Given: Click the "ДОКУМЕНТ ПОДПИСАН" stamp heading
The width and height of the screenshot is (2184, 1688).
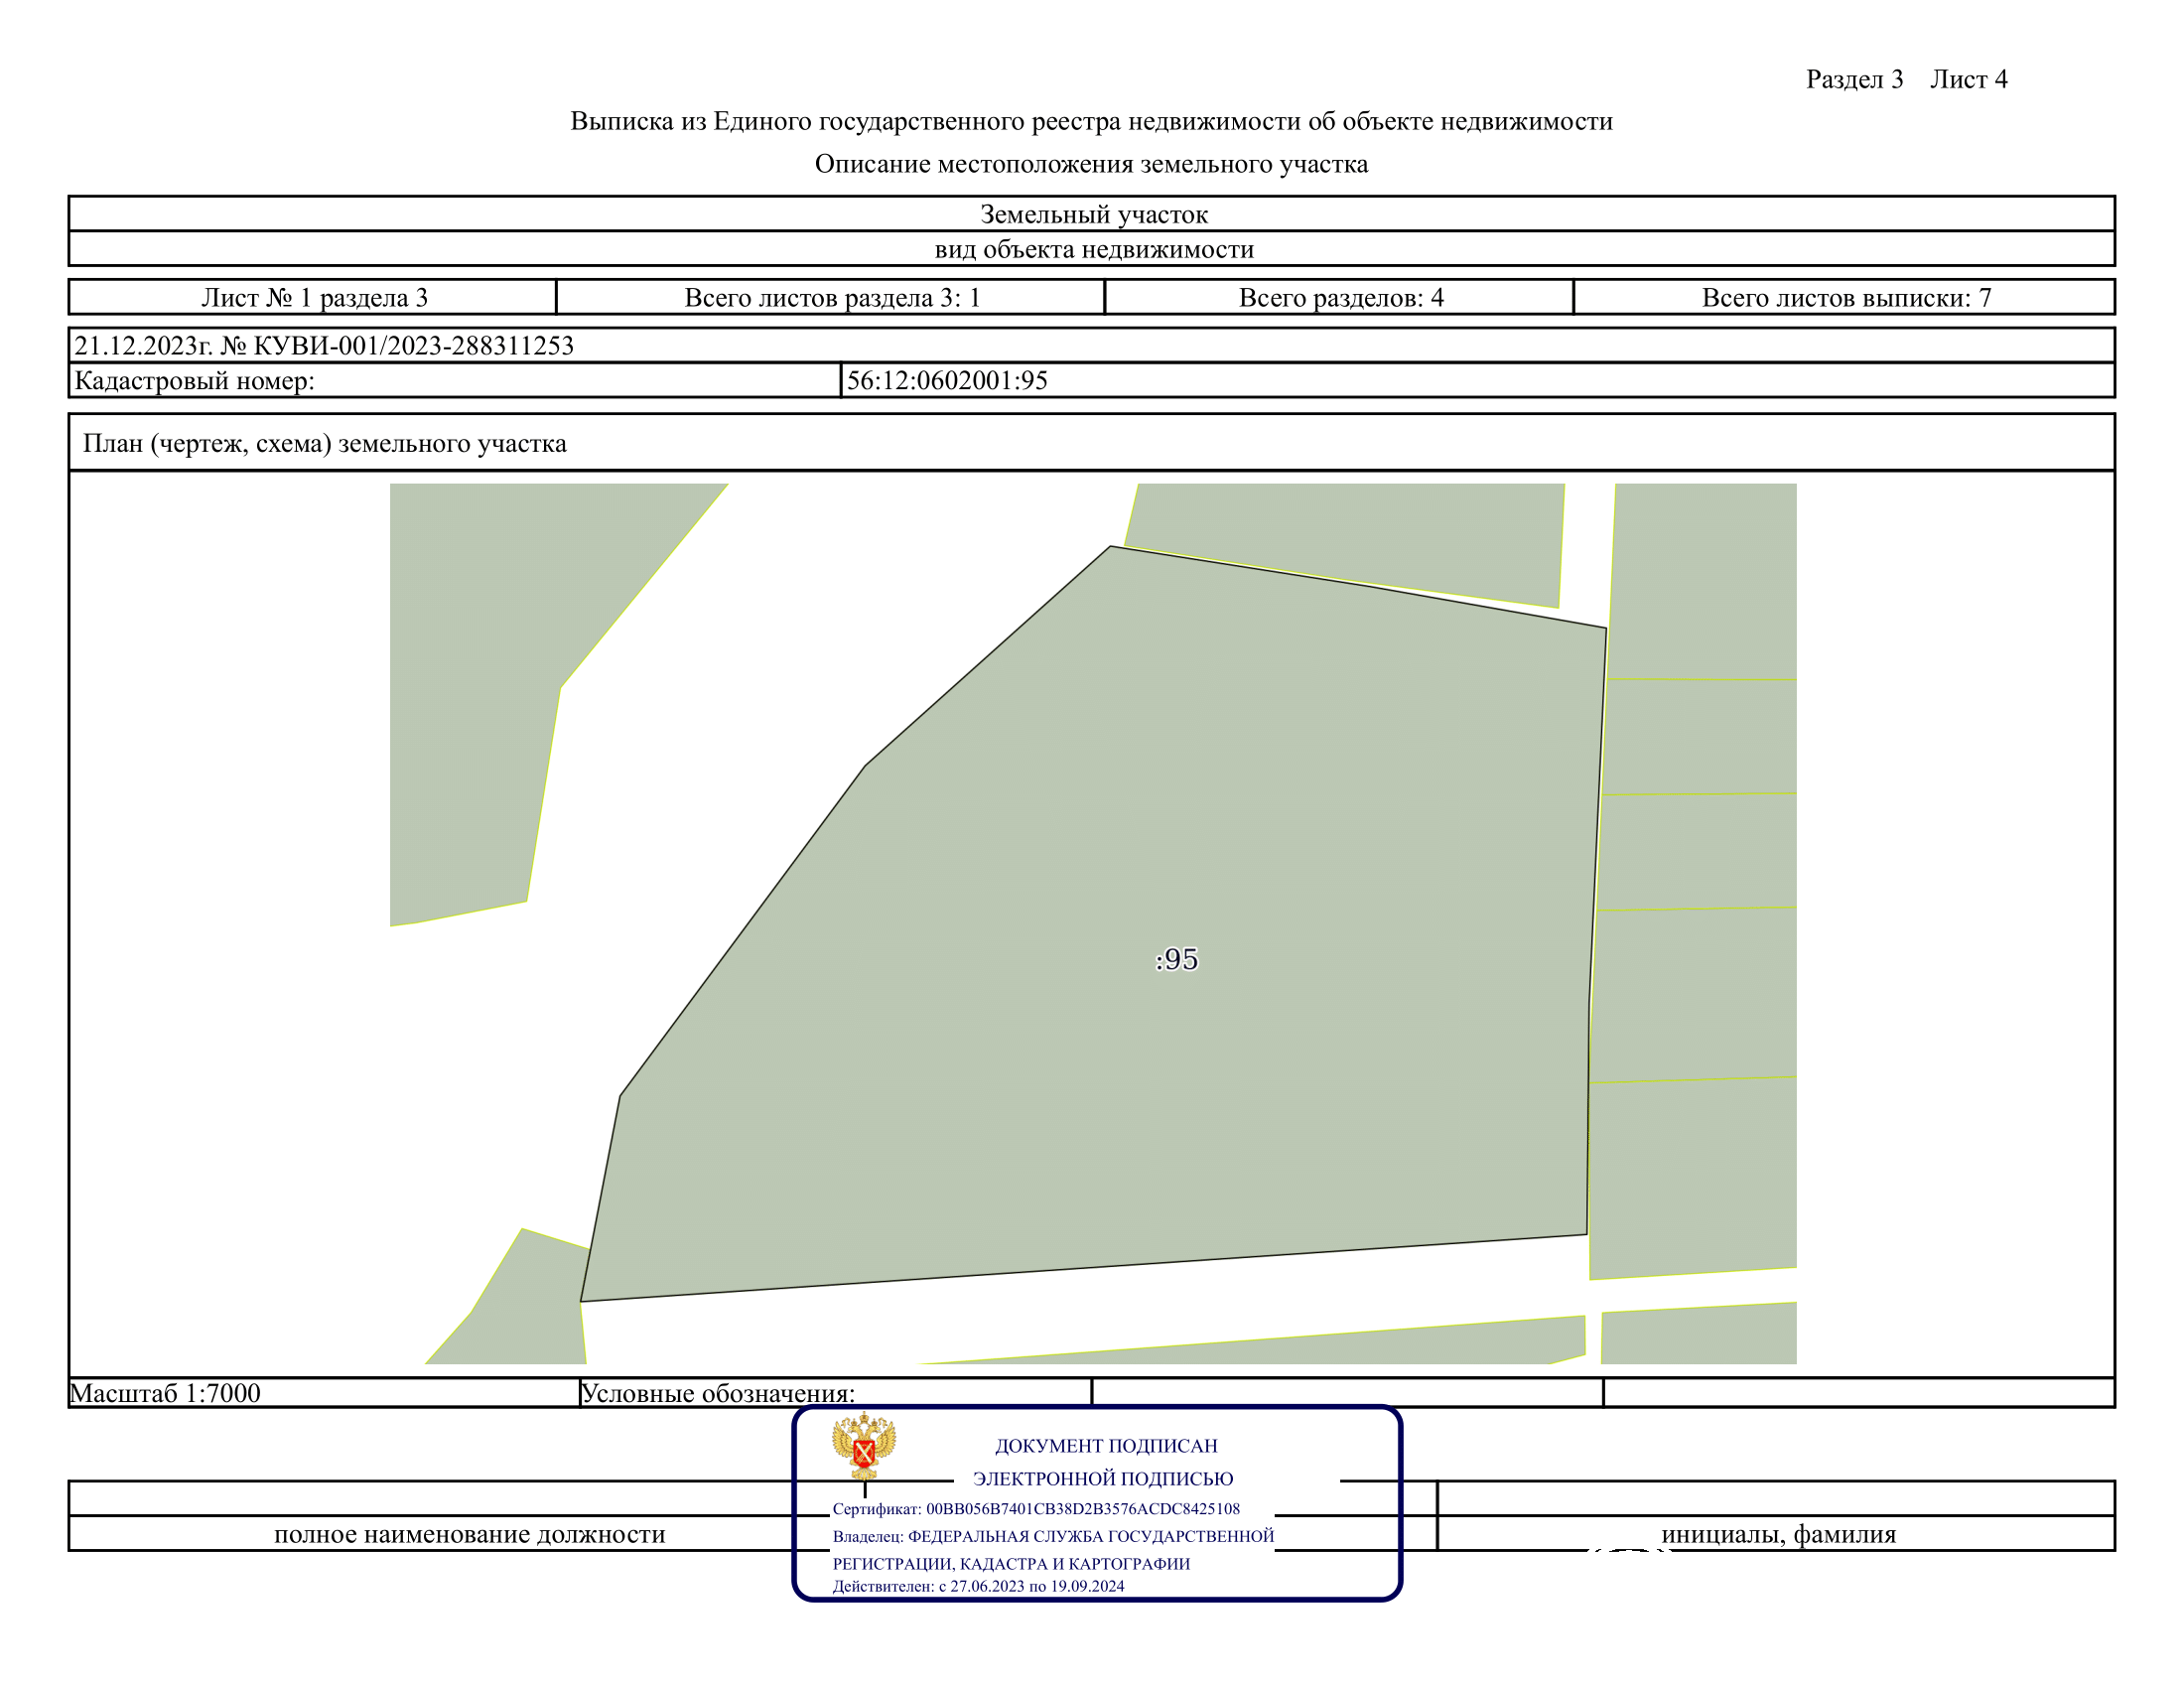Looking at the screenshot, I should click(1106, 1446).
